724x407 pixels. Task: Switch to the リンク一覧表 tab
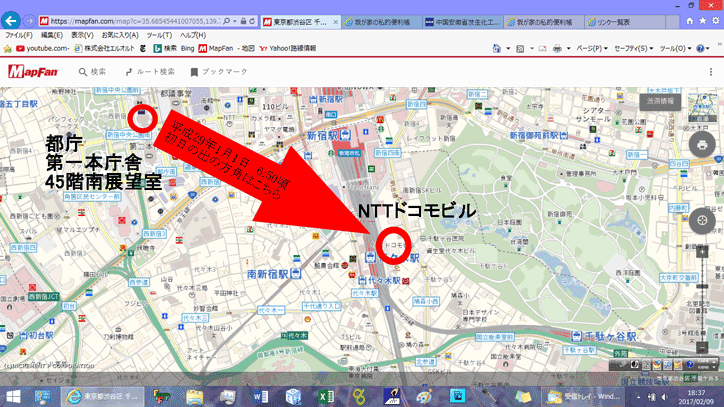625,22
